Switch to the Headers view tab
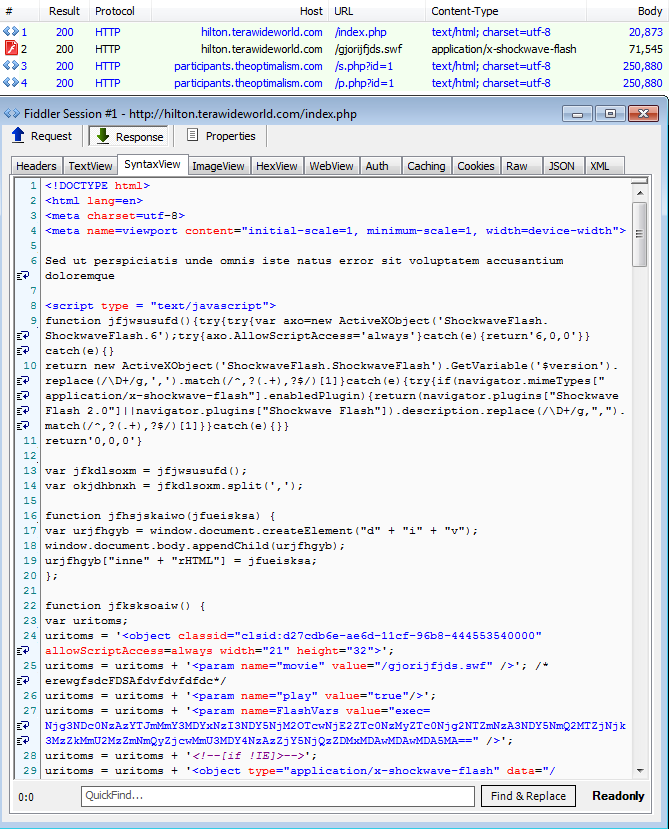 click(36, 166)
